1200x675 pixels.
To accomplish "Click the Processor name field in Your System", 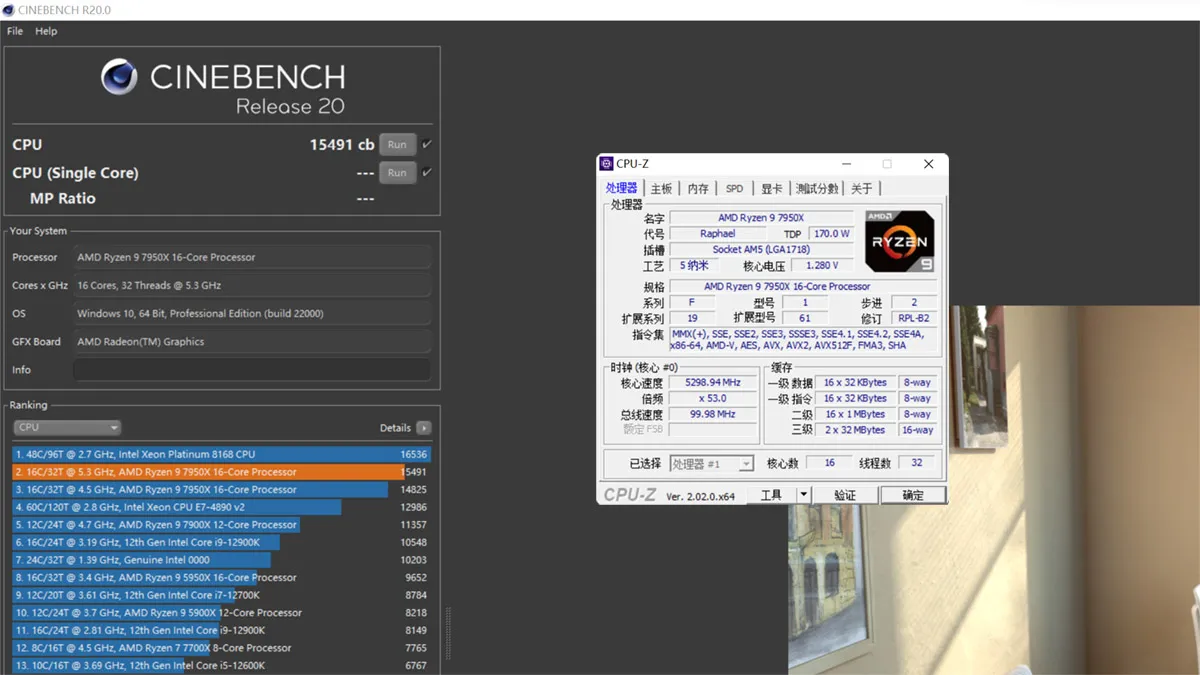I will tap(252, 257).
